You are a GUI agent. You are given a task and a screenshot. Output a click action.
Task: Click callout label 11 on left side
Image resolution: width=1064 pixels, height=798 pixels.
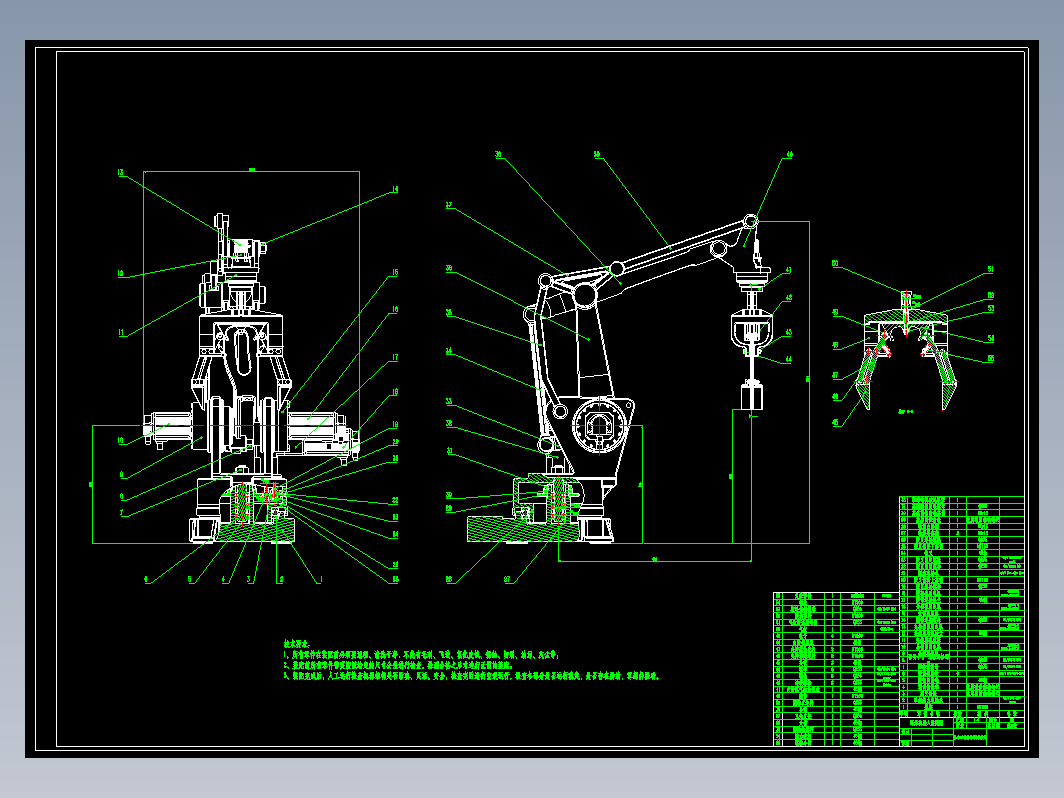pyautogui.click(x=121, y=332)
